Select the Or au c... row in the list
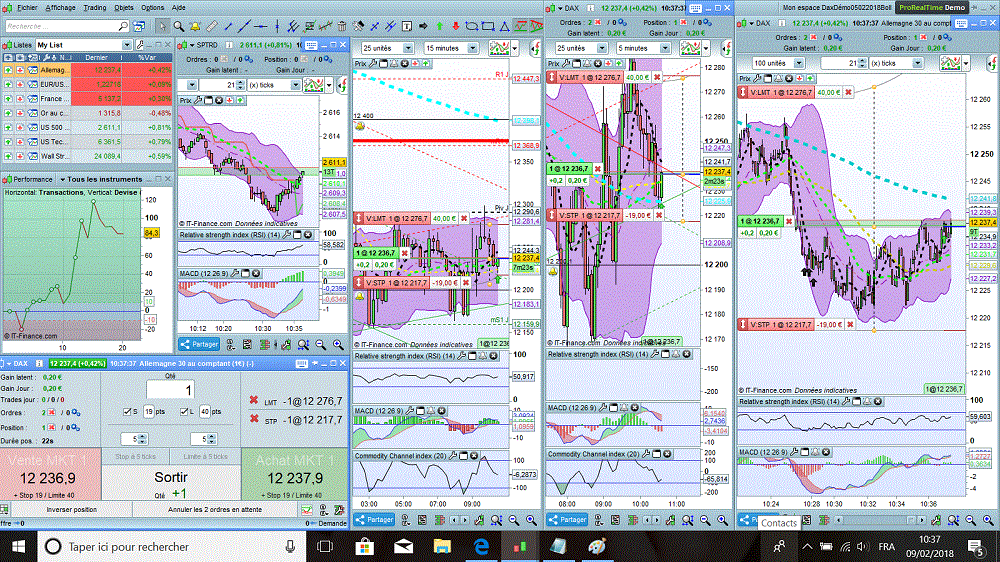This screenshot has width=1000, height=562. coord(86,113)
